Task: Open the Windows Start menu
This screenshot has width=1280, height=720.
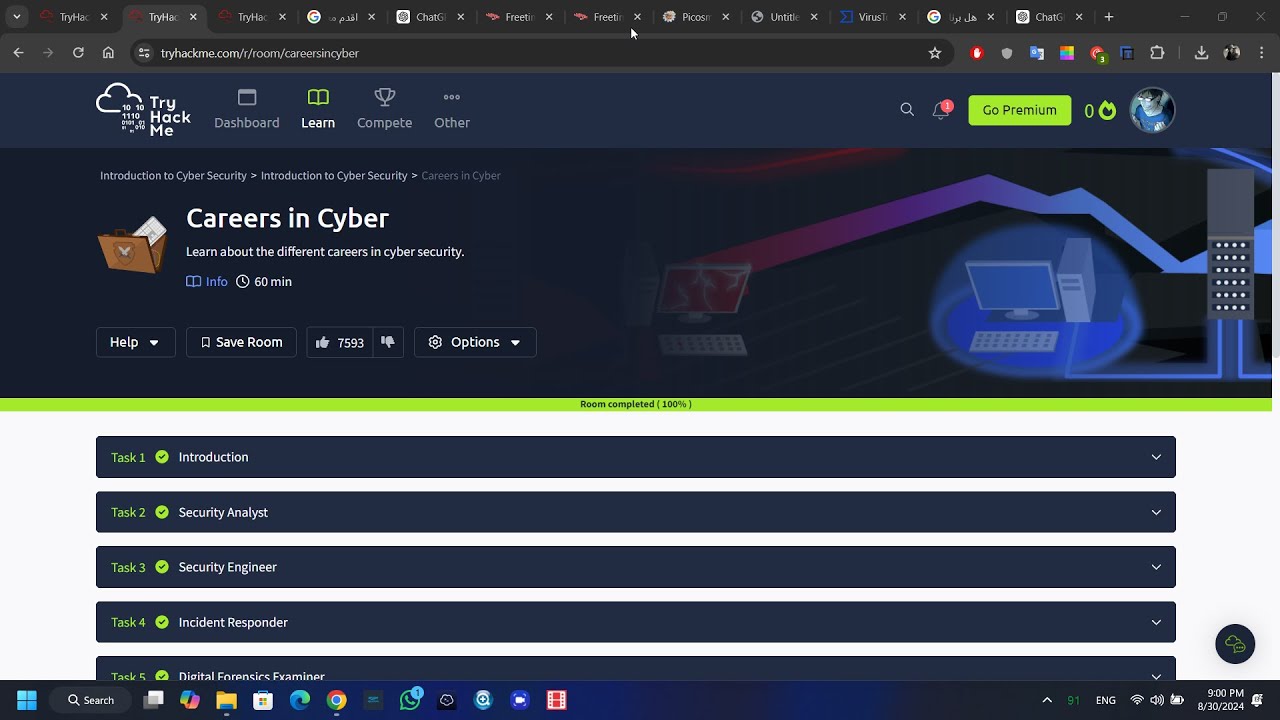Action: (27, 700)
